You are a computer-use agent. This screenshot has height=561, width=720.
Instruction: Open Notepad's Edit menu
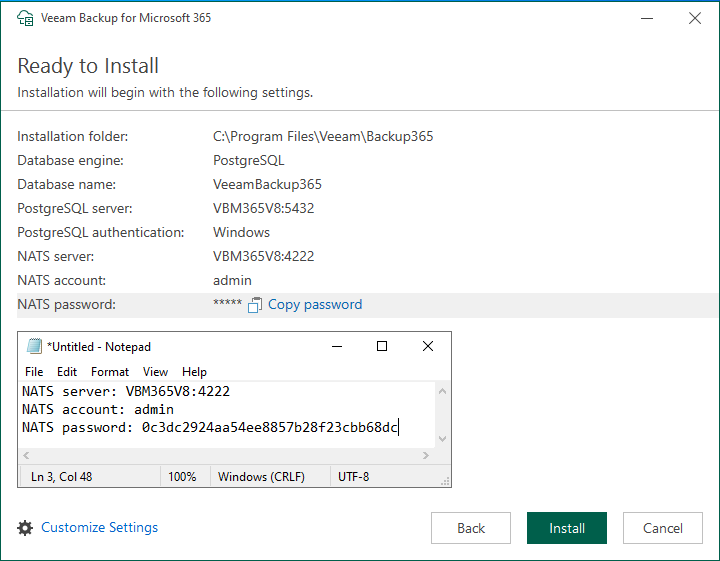click(67, 372)
